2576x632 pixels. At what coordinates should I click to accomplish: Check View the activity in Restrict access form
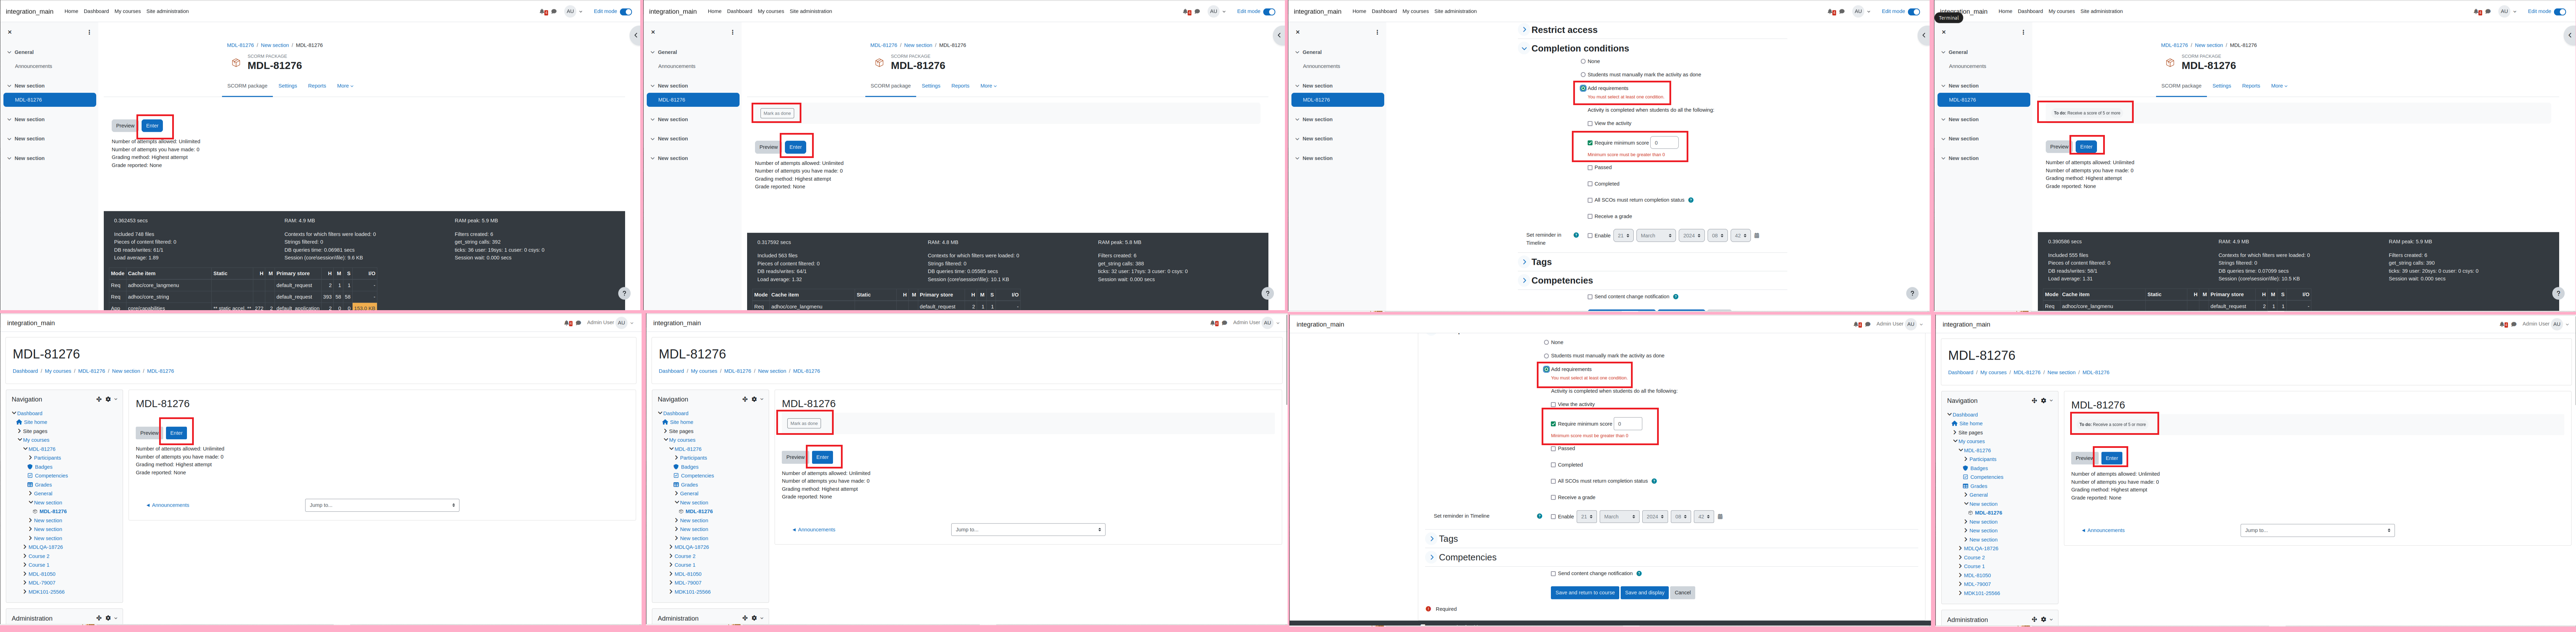[x=1590, y=124]
